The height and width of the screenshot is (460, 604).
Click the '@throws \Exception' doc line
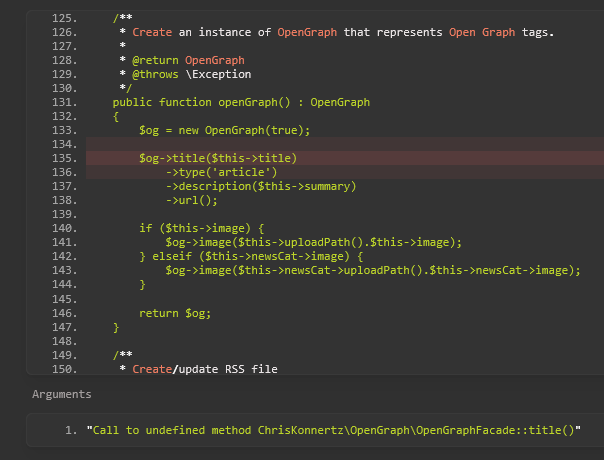tap(191, 74)
